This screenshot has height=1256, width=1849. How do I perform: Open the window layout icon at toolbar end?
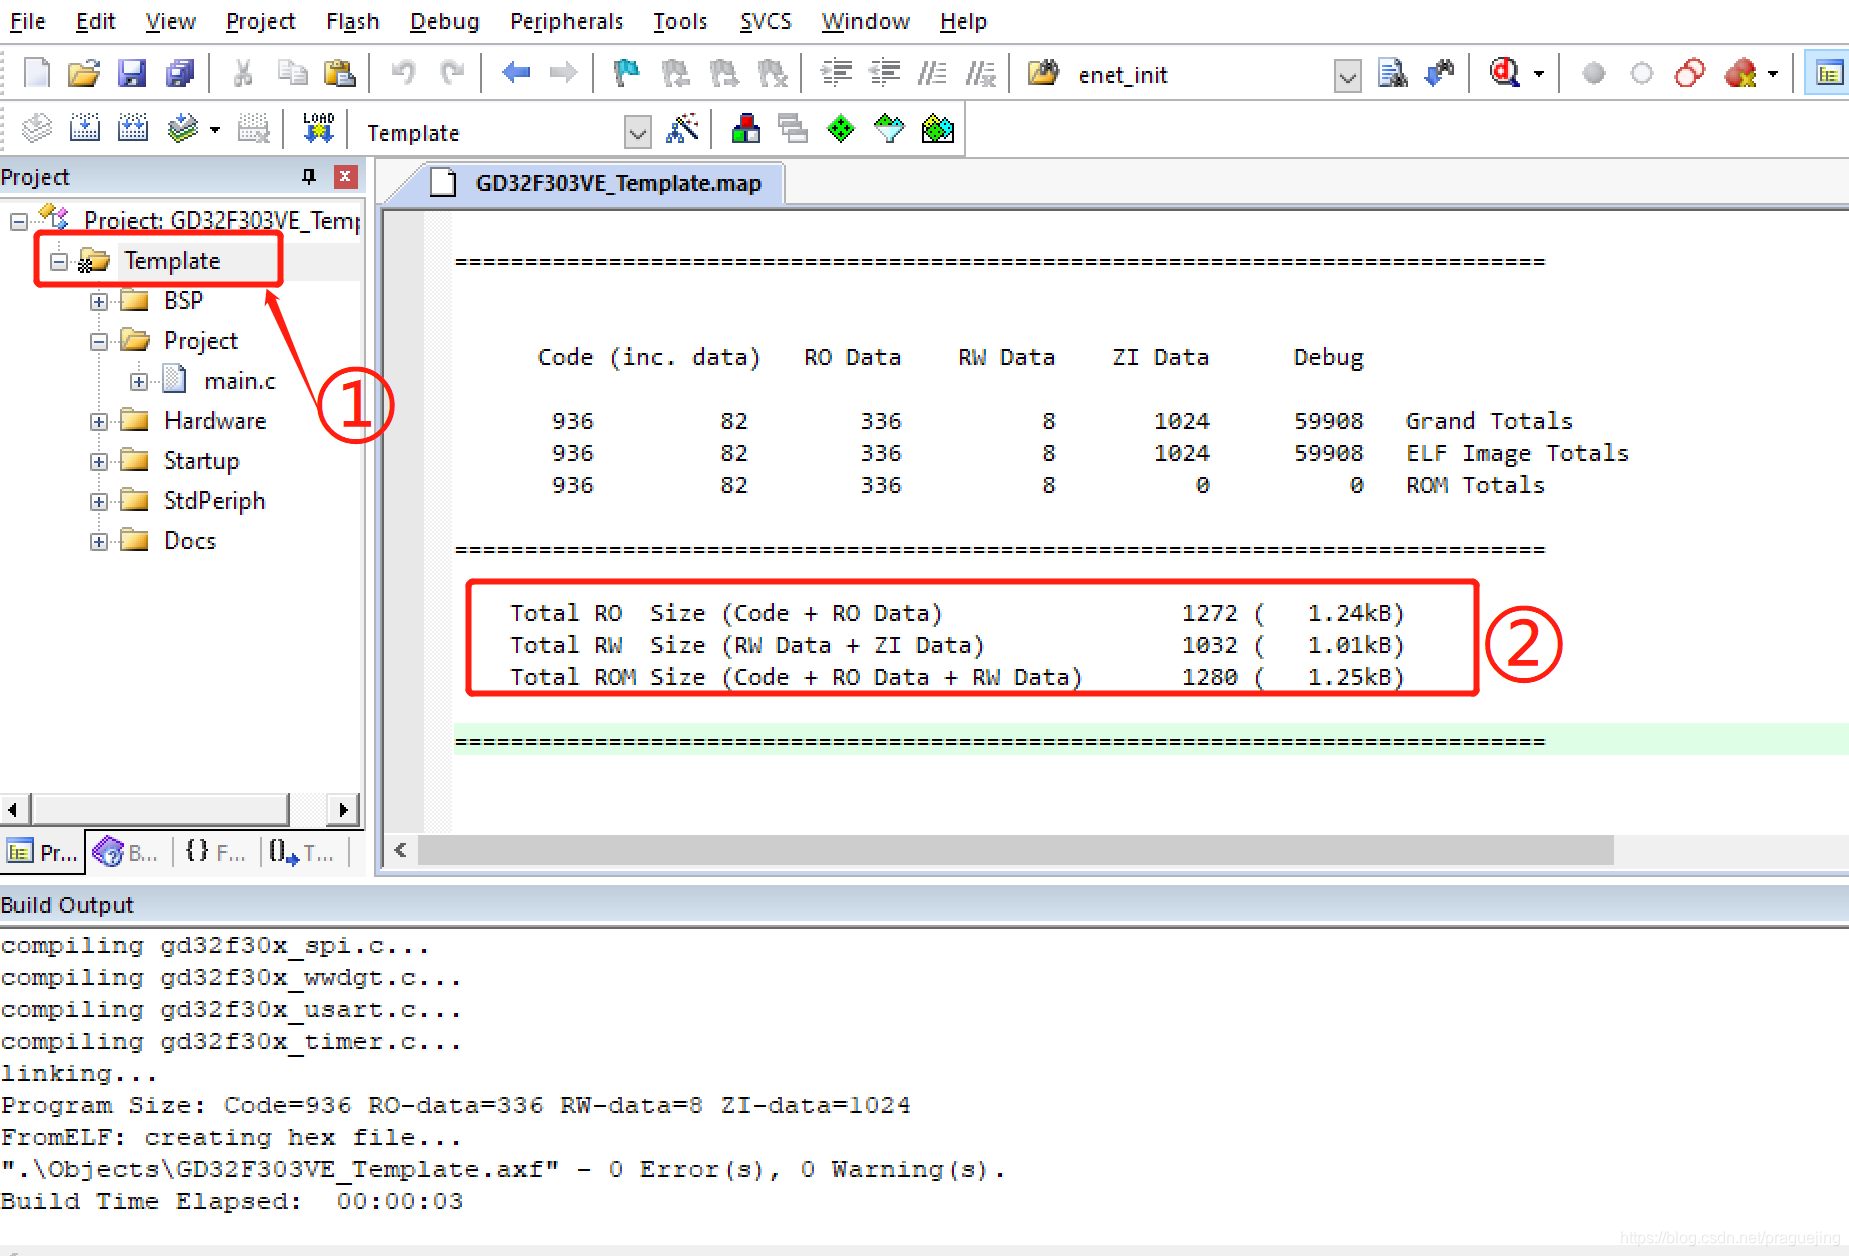point(1828,74)
